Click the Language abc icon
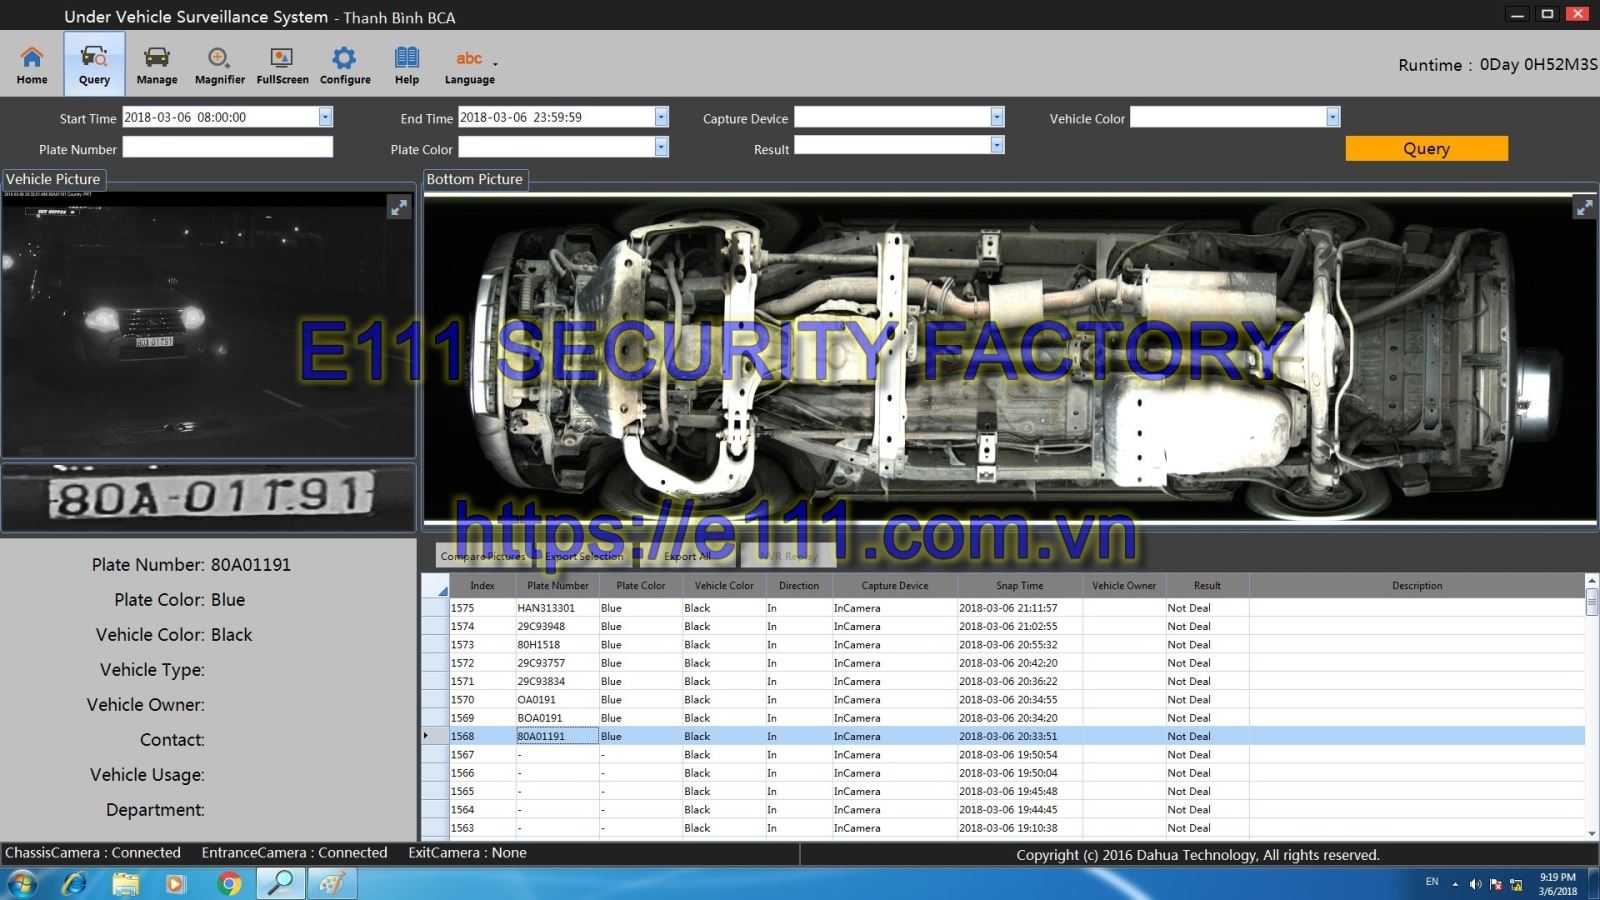 coord(469,64)
